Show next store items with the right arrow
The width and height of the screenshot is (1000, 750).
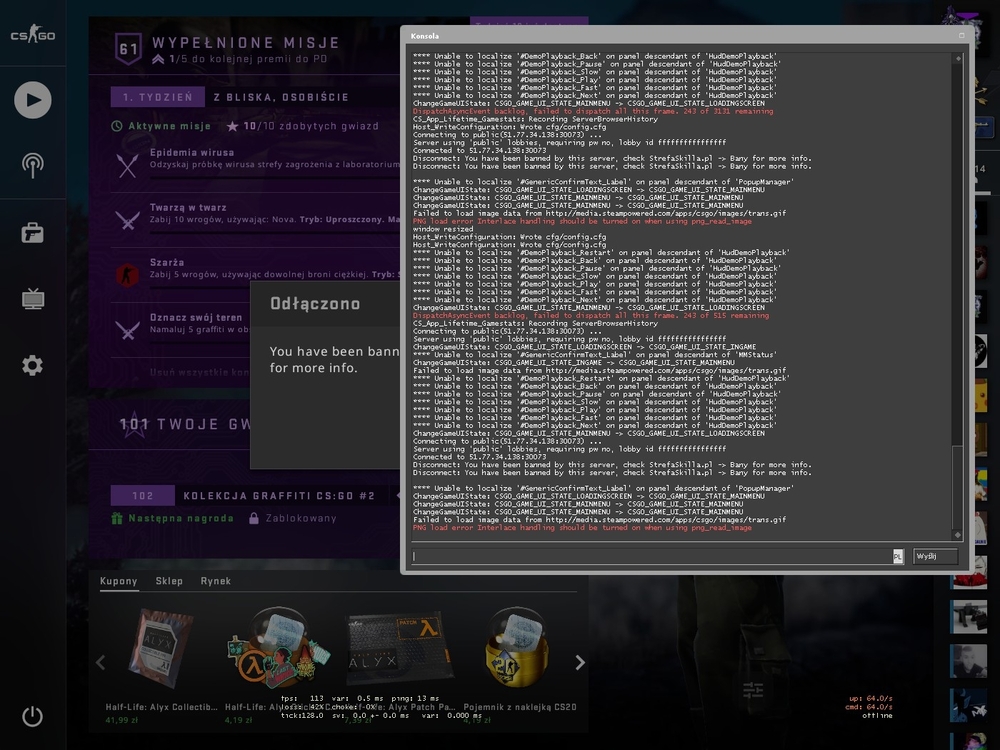pyautogui.click(x=580, y=663)
